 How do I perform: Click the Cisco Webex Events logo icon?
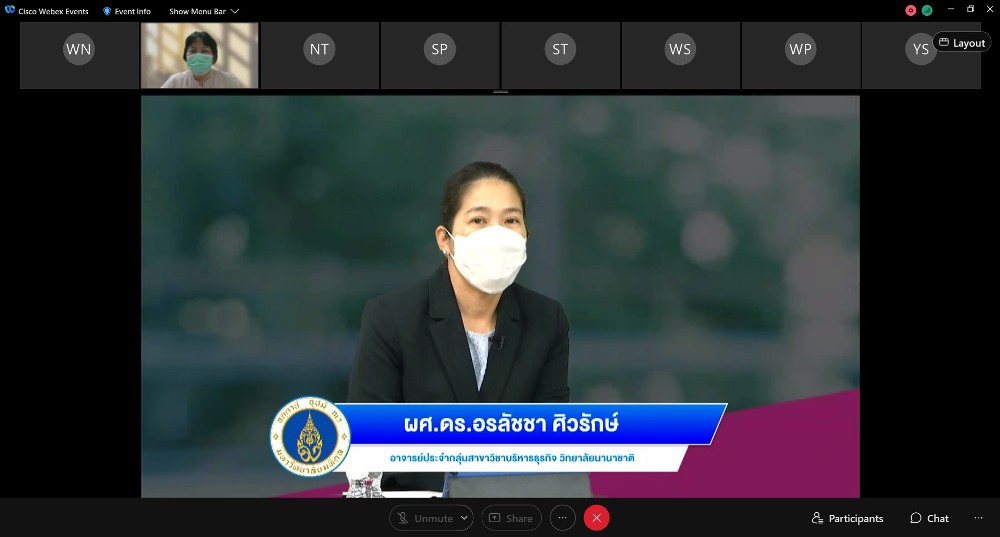tap(10, 11)
